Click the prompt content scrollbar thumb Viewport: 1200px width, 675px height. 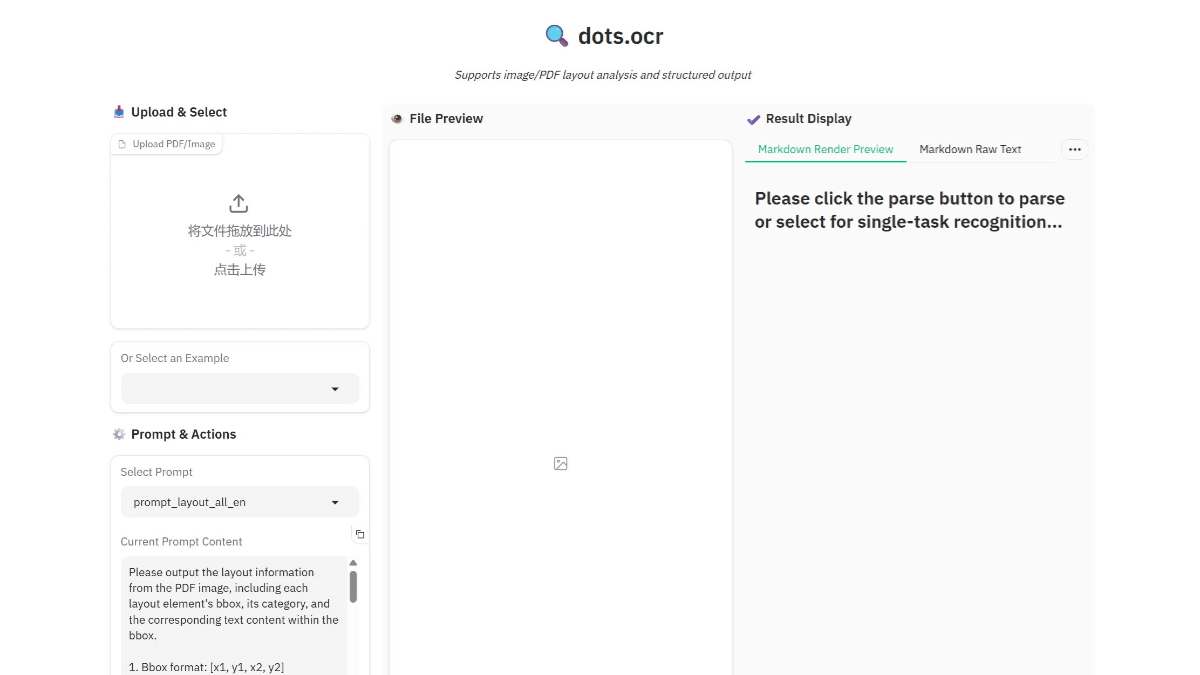point(353,587)
